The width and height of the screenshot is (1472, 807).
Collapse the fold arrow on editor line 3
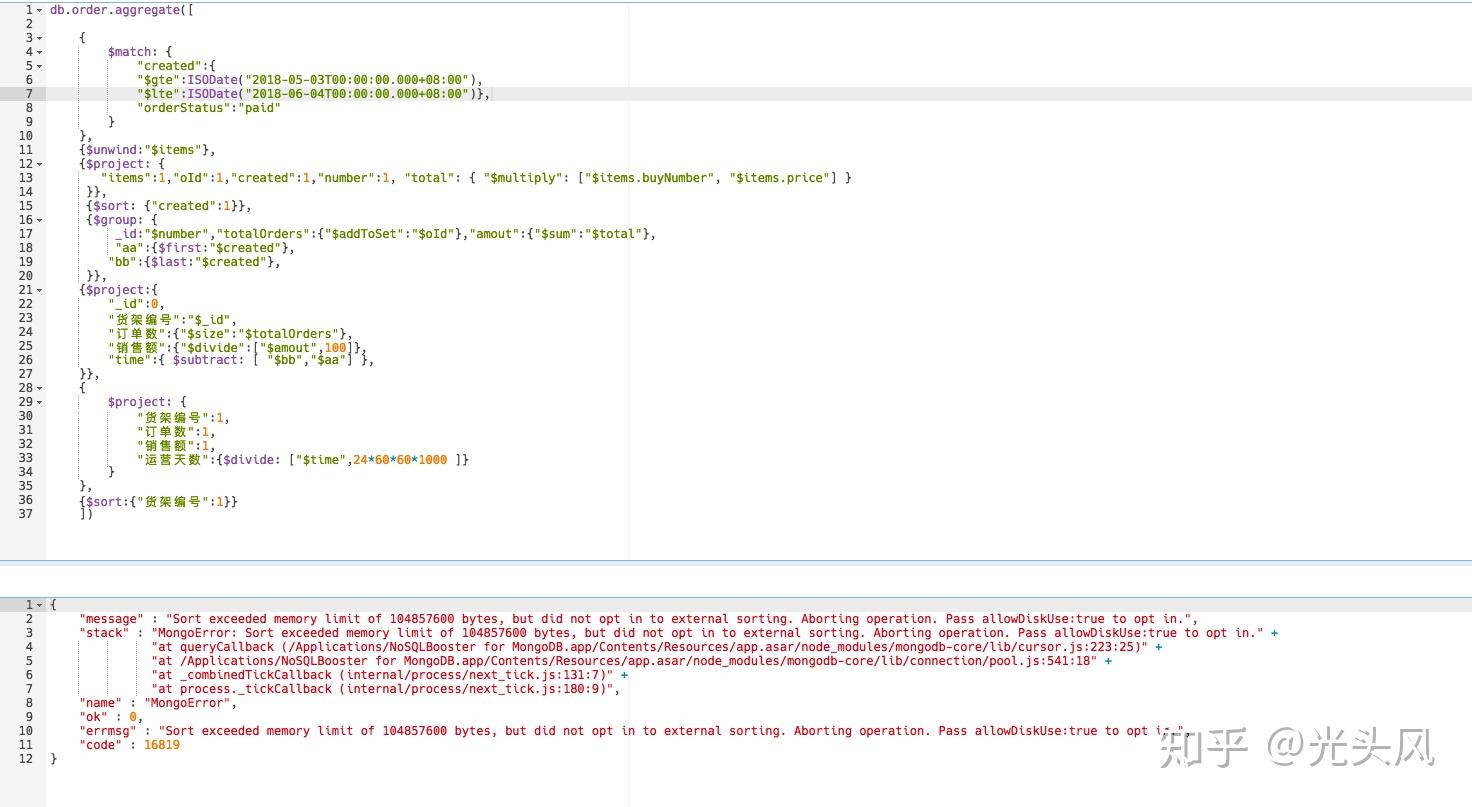40,38
